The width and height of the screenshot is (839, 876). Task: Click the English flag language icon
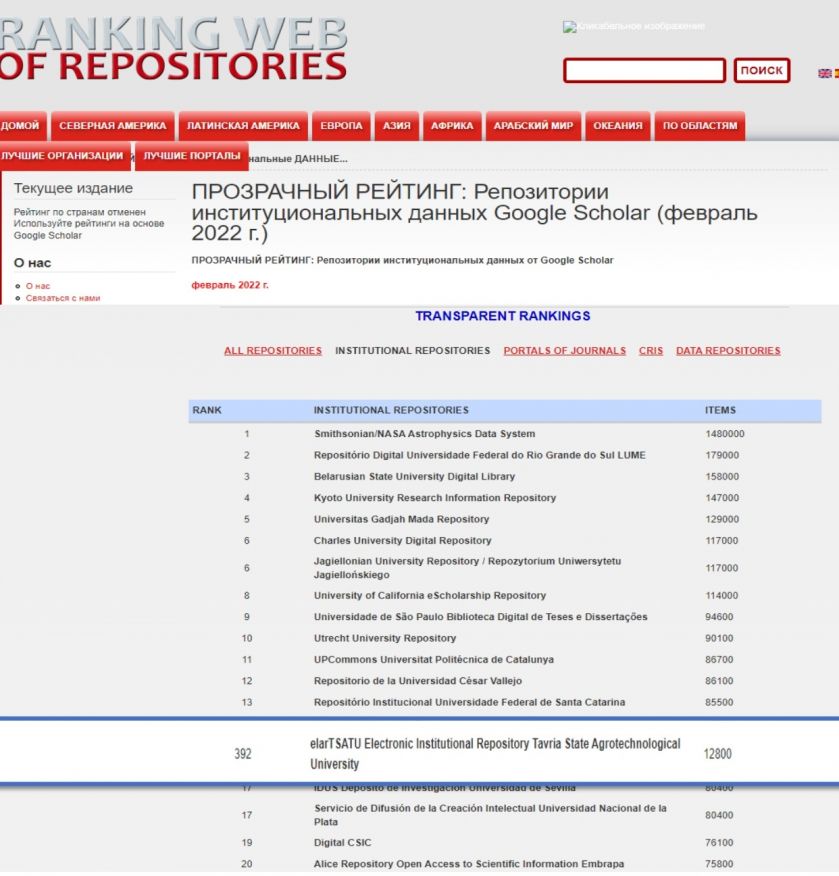[824, 73]
